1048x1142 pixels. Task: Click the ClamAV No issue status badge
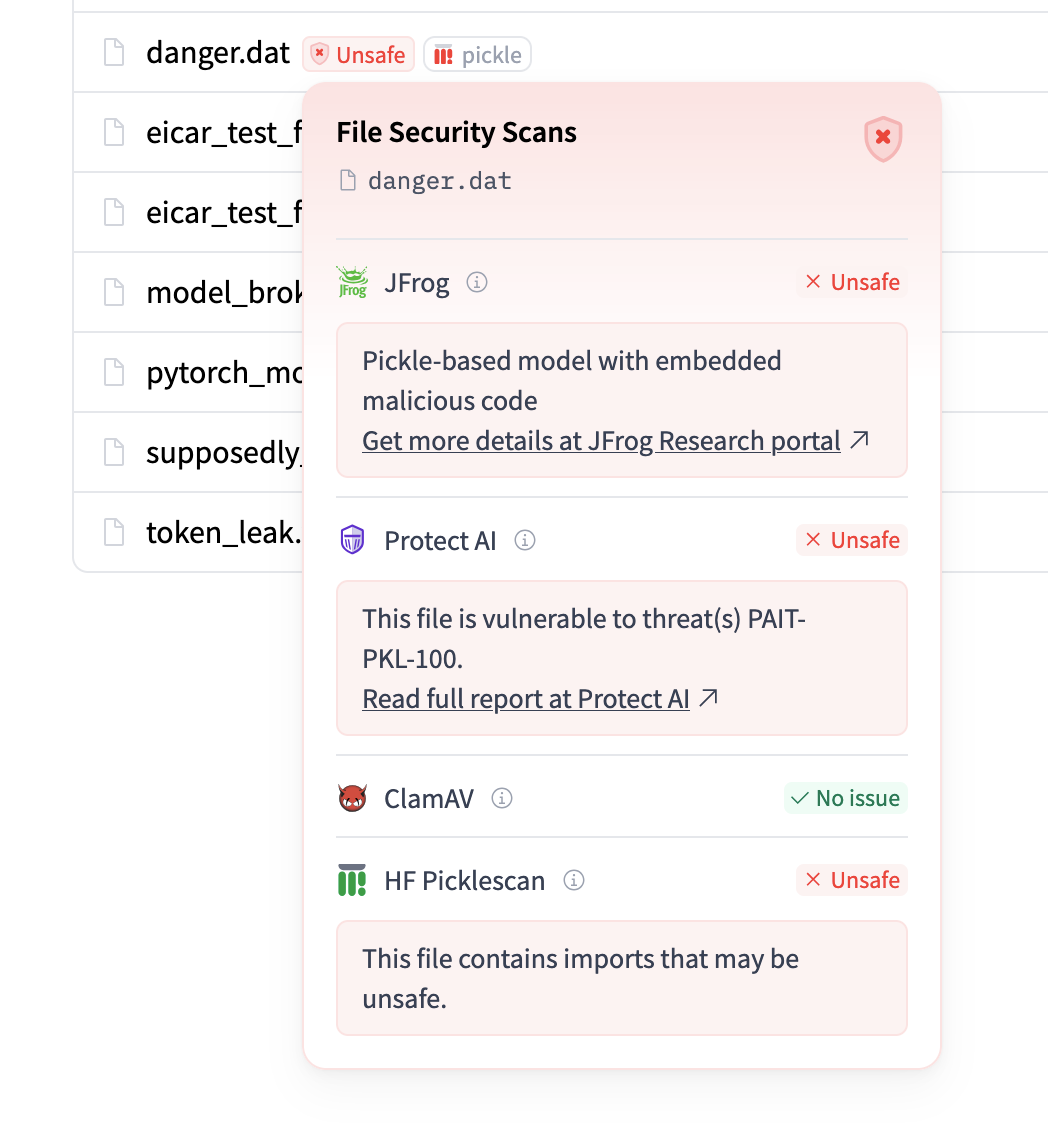846,799
